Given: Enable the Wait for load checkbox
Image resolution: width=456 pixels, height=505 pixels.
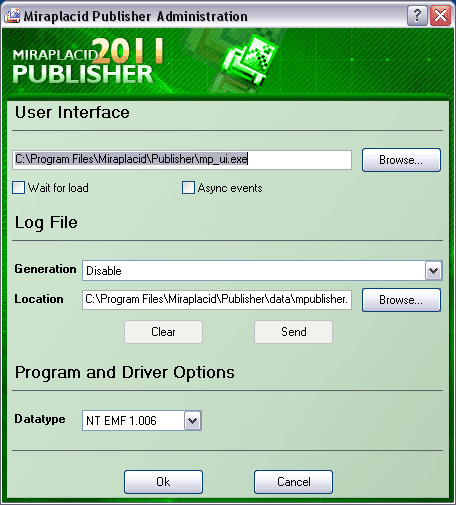Looking at the screenshot, I should coord(19,188).
